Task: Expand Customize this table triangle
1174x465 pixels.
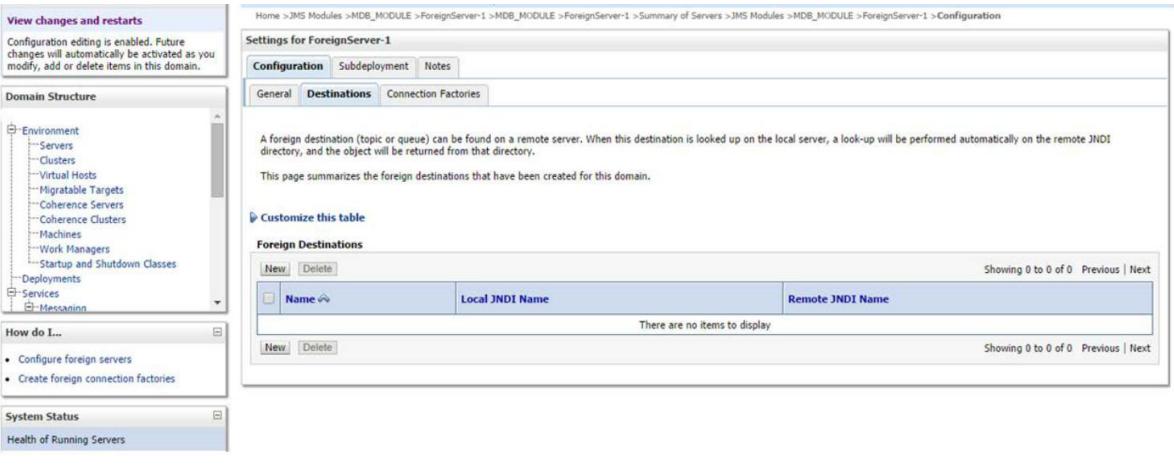Action: coord(253,218)
